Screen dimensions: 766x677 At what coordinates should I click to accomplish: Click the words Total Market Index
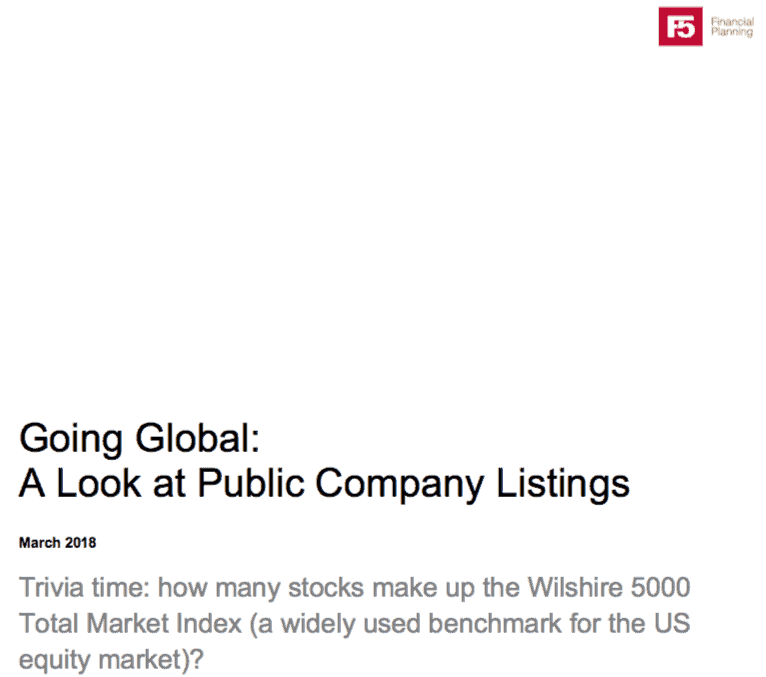[x=130, y=624]
